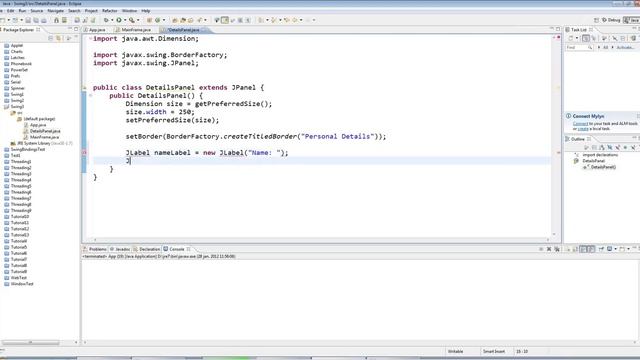Image resolution: width=640 pixels, height=360 pixels.
Task: Select JRE System Library in Package Explorer
Action: click(x=42, y=143)
